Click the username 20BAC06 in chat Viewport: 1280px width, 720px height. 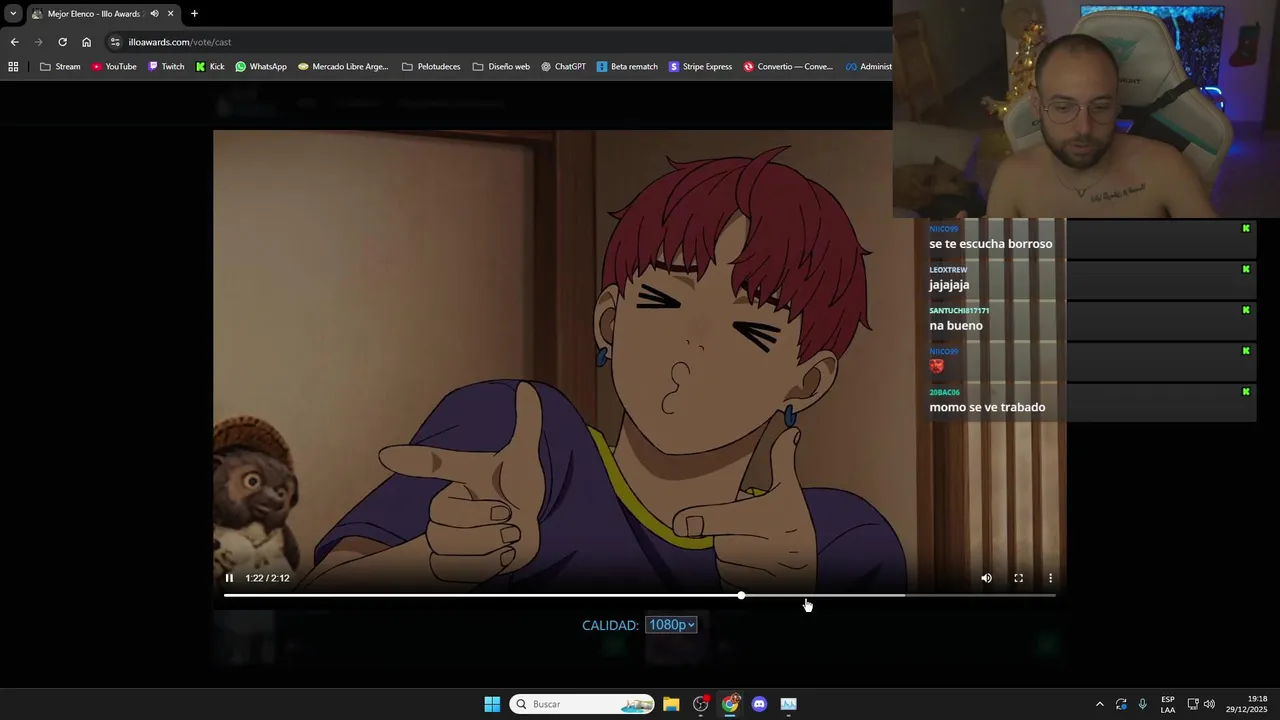[x=944, y=392]
